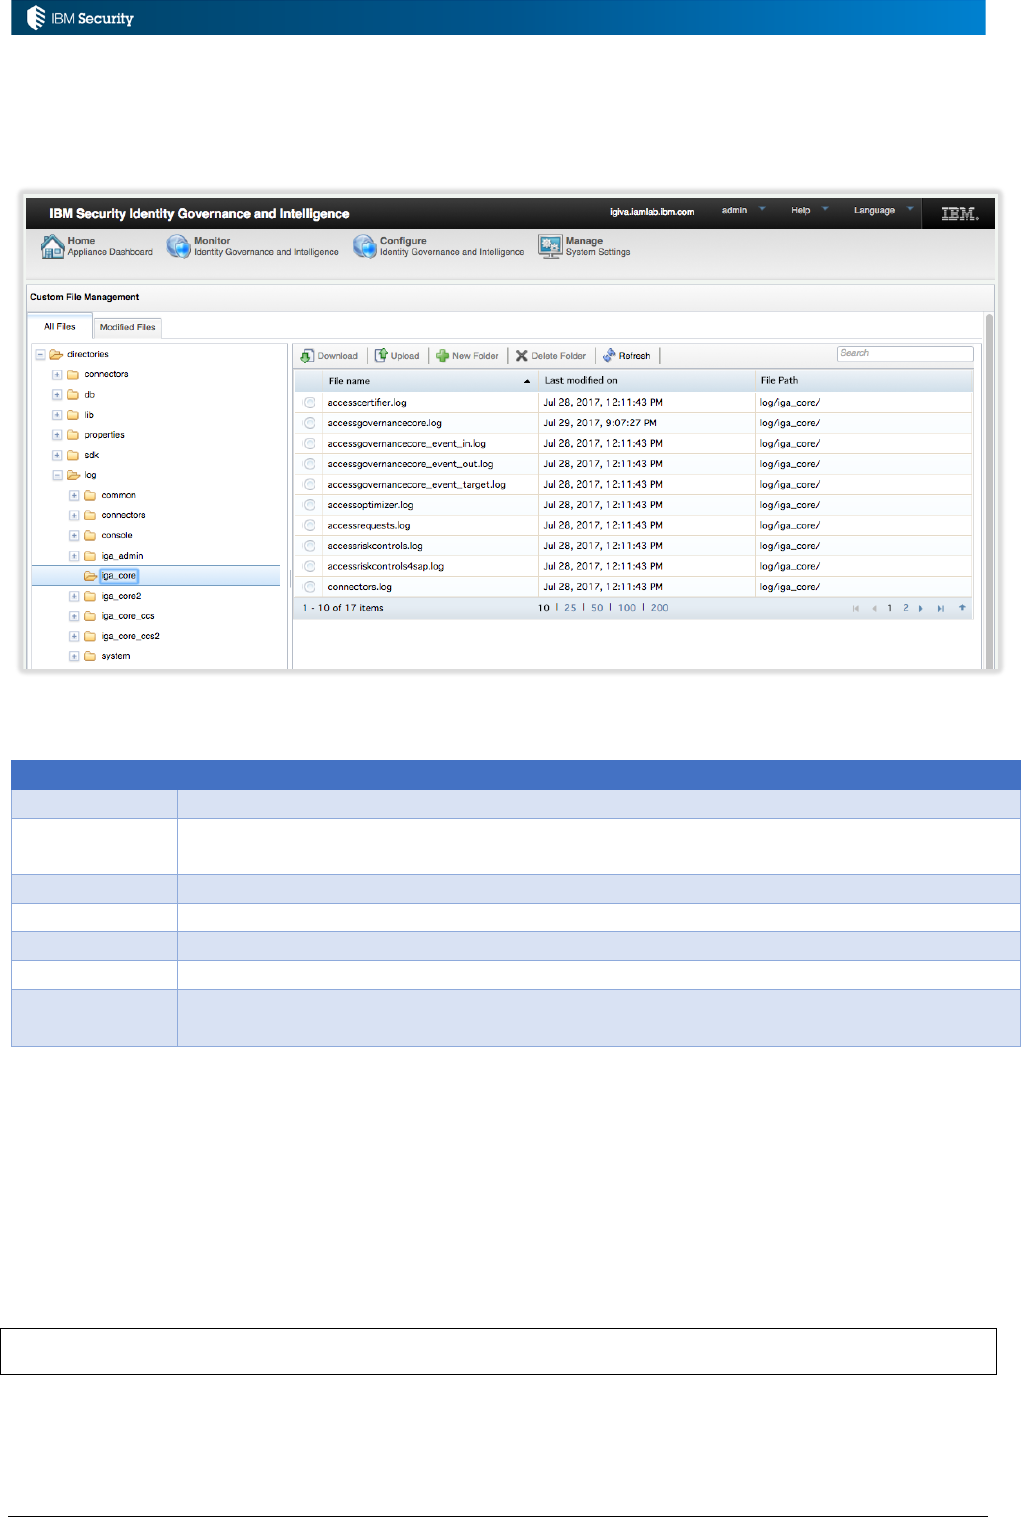The width and height of the screenshot is (1021, 1517).
Task: Click the New Folder plus icon
Action: [x=442, y=356]
